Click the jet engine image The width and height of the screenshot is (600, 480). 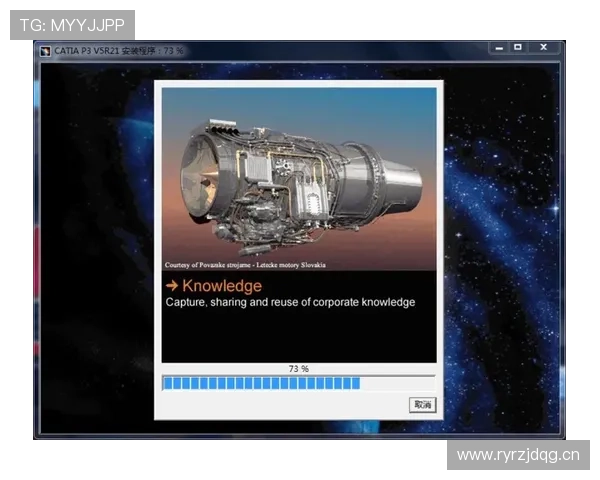click(299, 175)
